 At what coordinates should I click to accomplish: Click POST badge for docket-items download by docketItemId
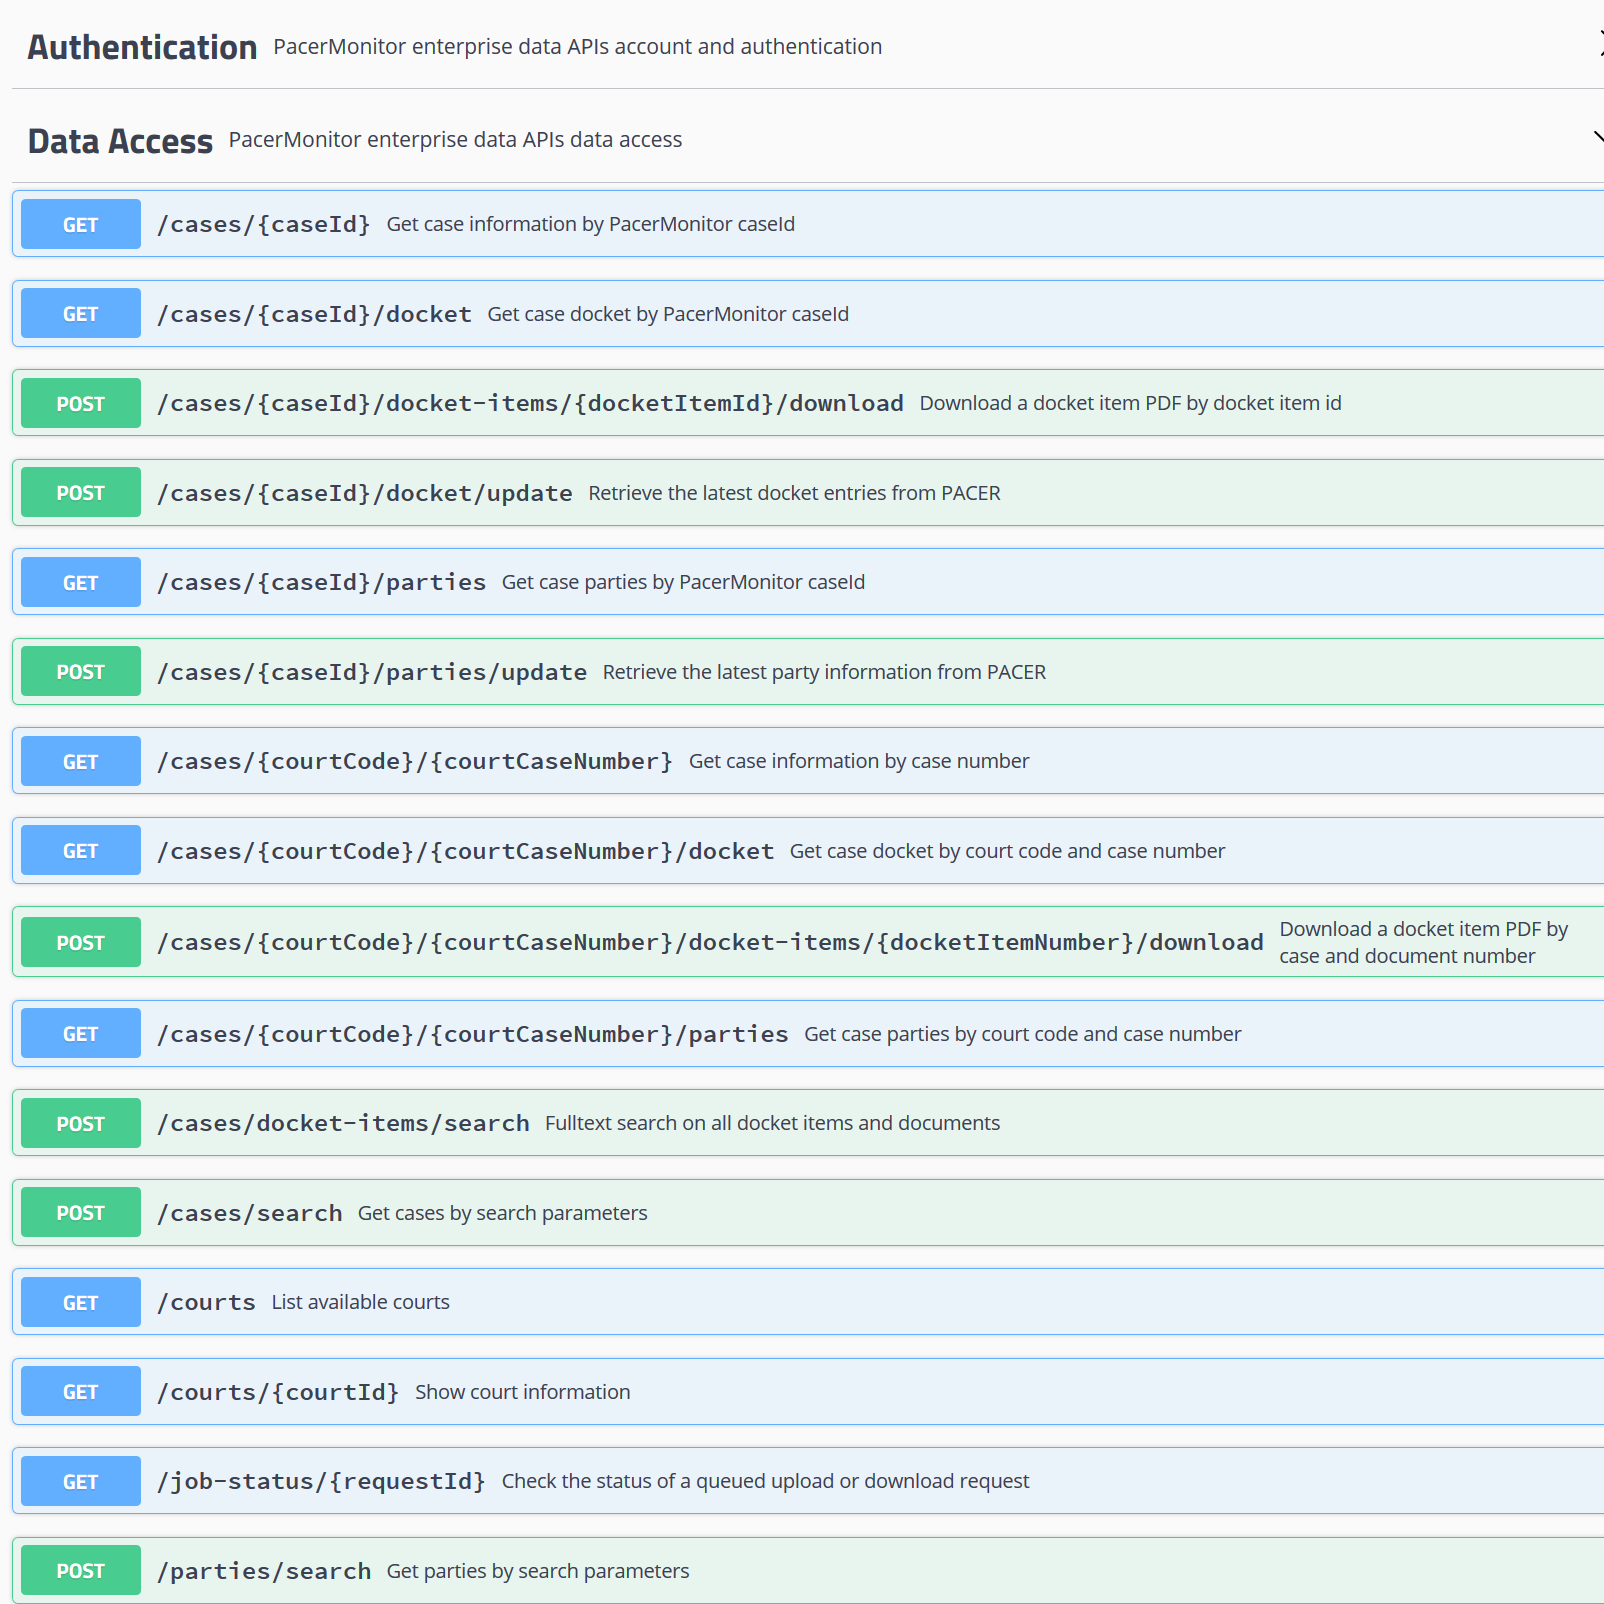point(81,403)
